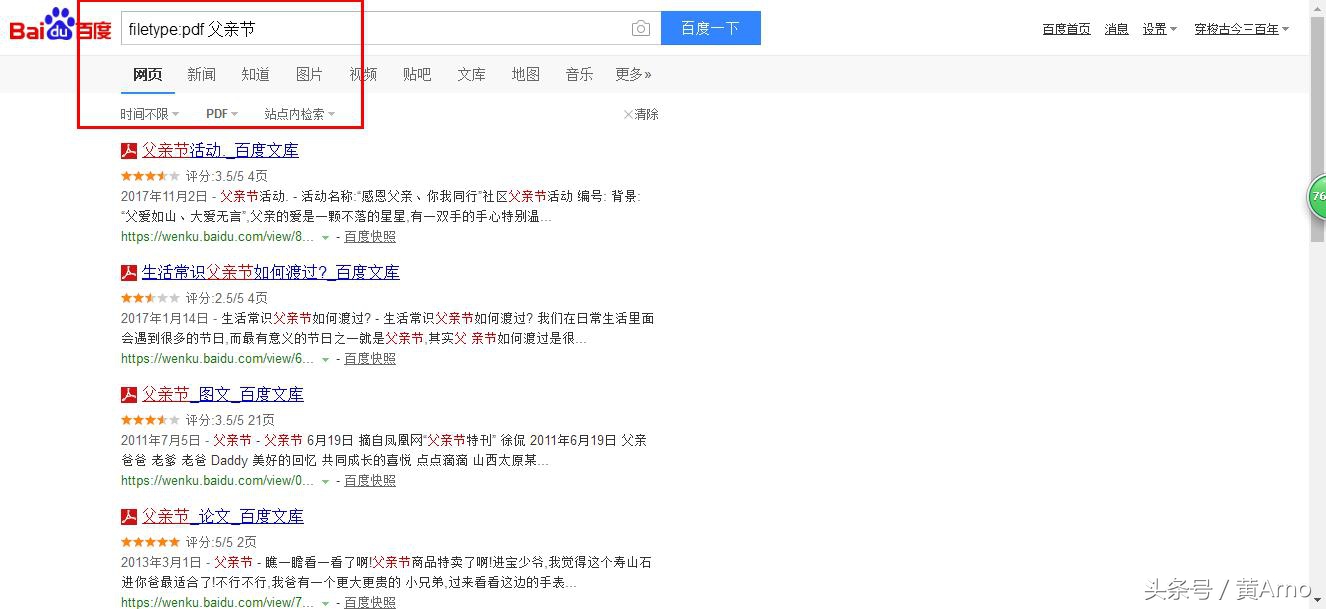Open camera image search icon

coord(641,29)
